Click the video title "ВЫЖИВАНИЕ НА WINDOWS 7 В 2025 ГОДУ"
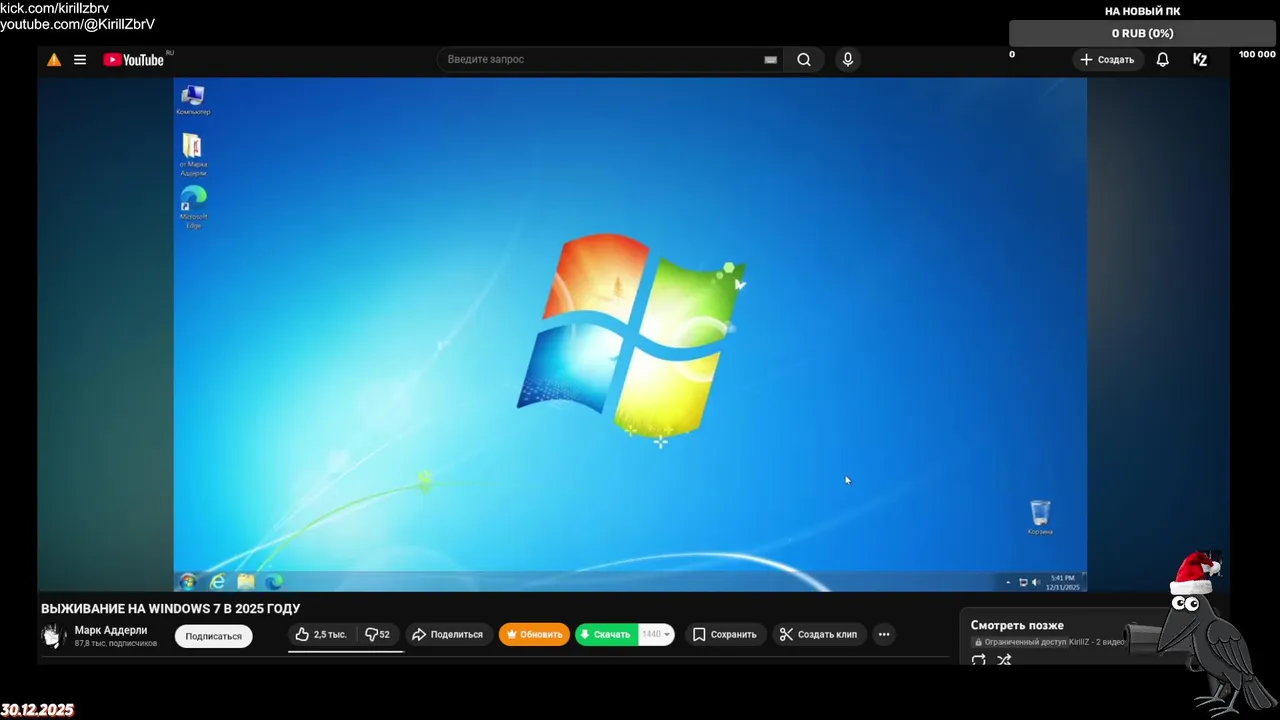The height and width of the screenshot is (720, 1280). [x=170, y=608]
